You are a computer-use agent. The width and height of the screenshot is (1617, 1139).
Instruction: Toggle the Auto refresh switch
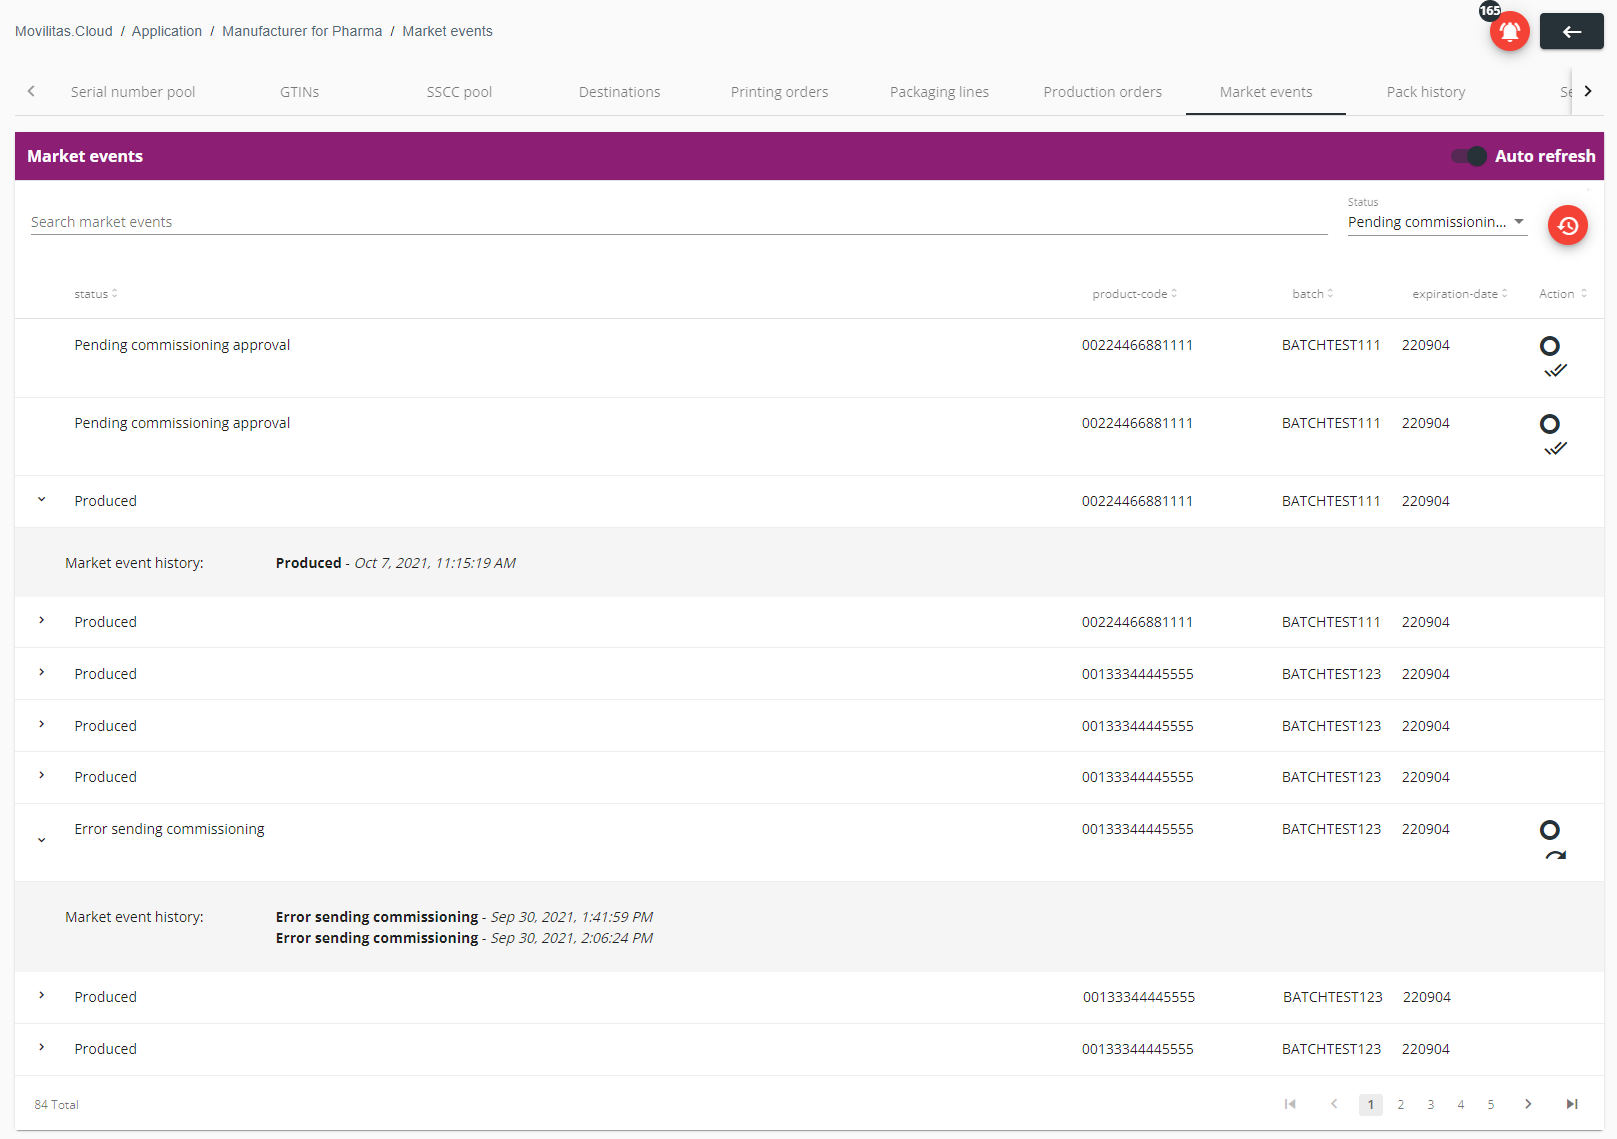1469,156
